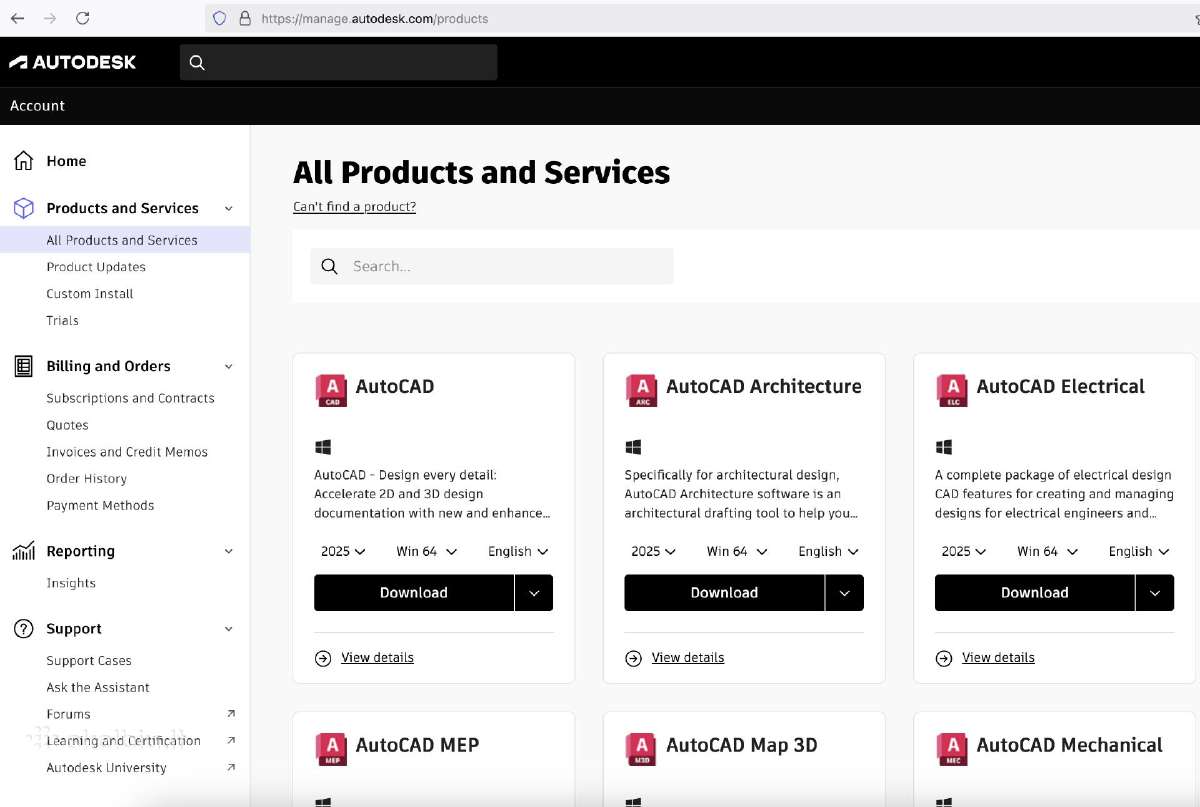The image size is (1200, 807).
Task: Open AutoCAD Electrical Win 64 dropdown
Action: 1048,551
